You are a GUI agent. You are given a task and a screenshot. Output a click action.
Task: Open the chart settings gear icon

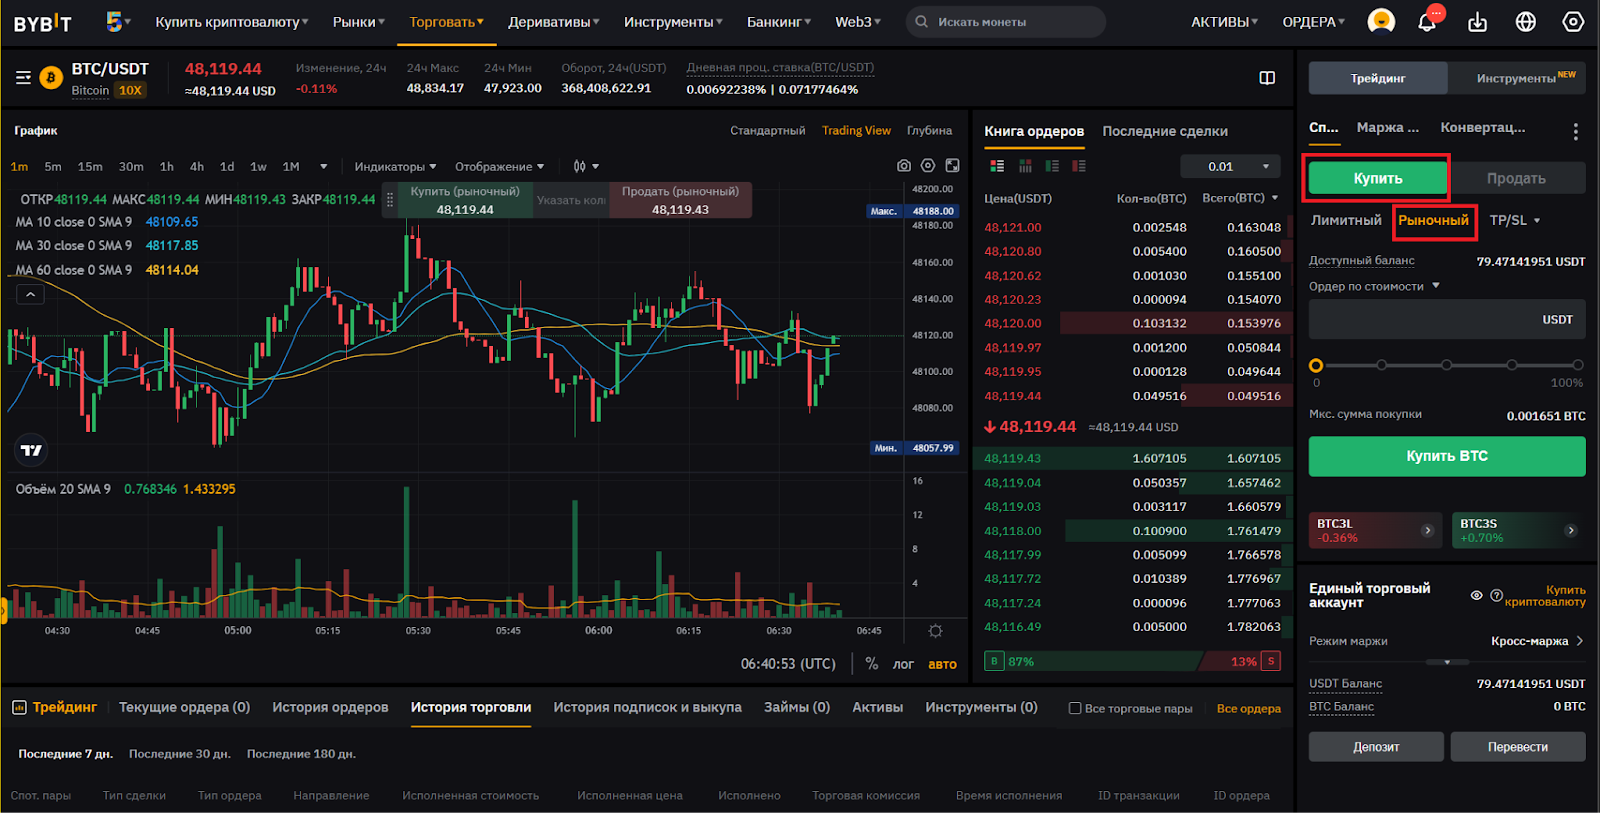click(928, 166)
